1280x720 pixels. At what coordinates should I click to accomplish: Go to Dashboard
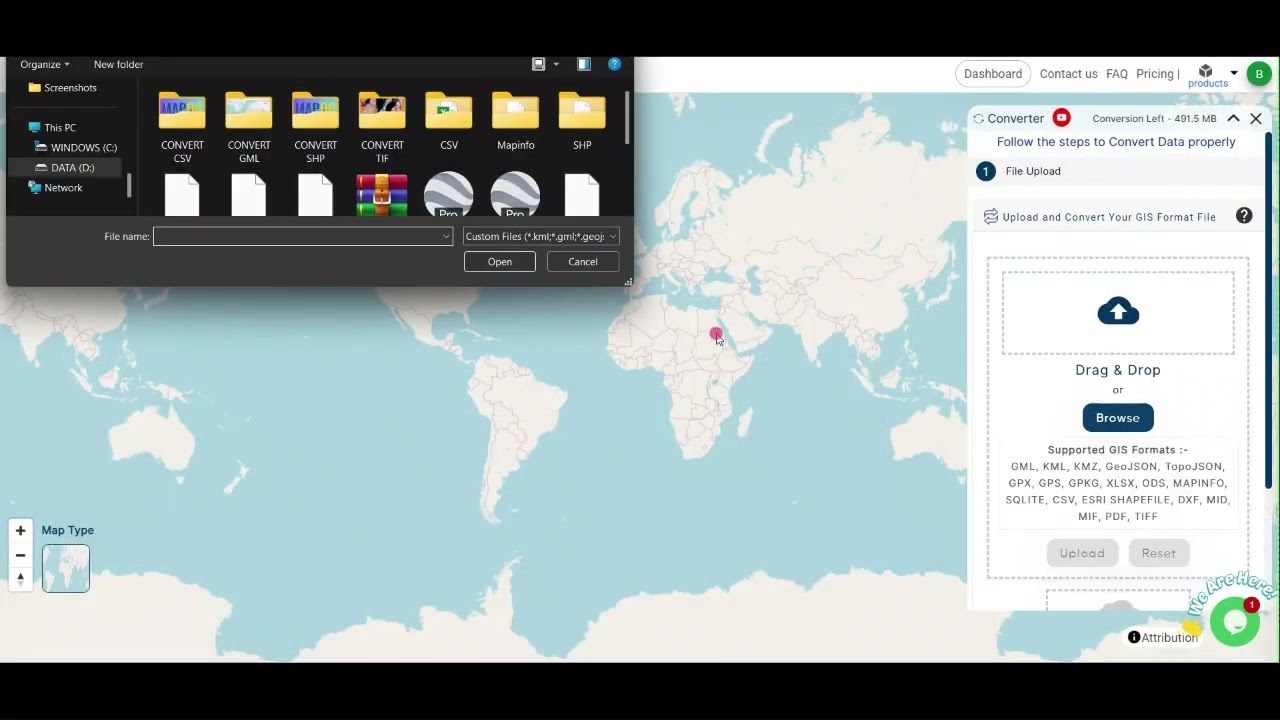[993, 74]
